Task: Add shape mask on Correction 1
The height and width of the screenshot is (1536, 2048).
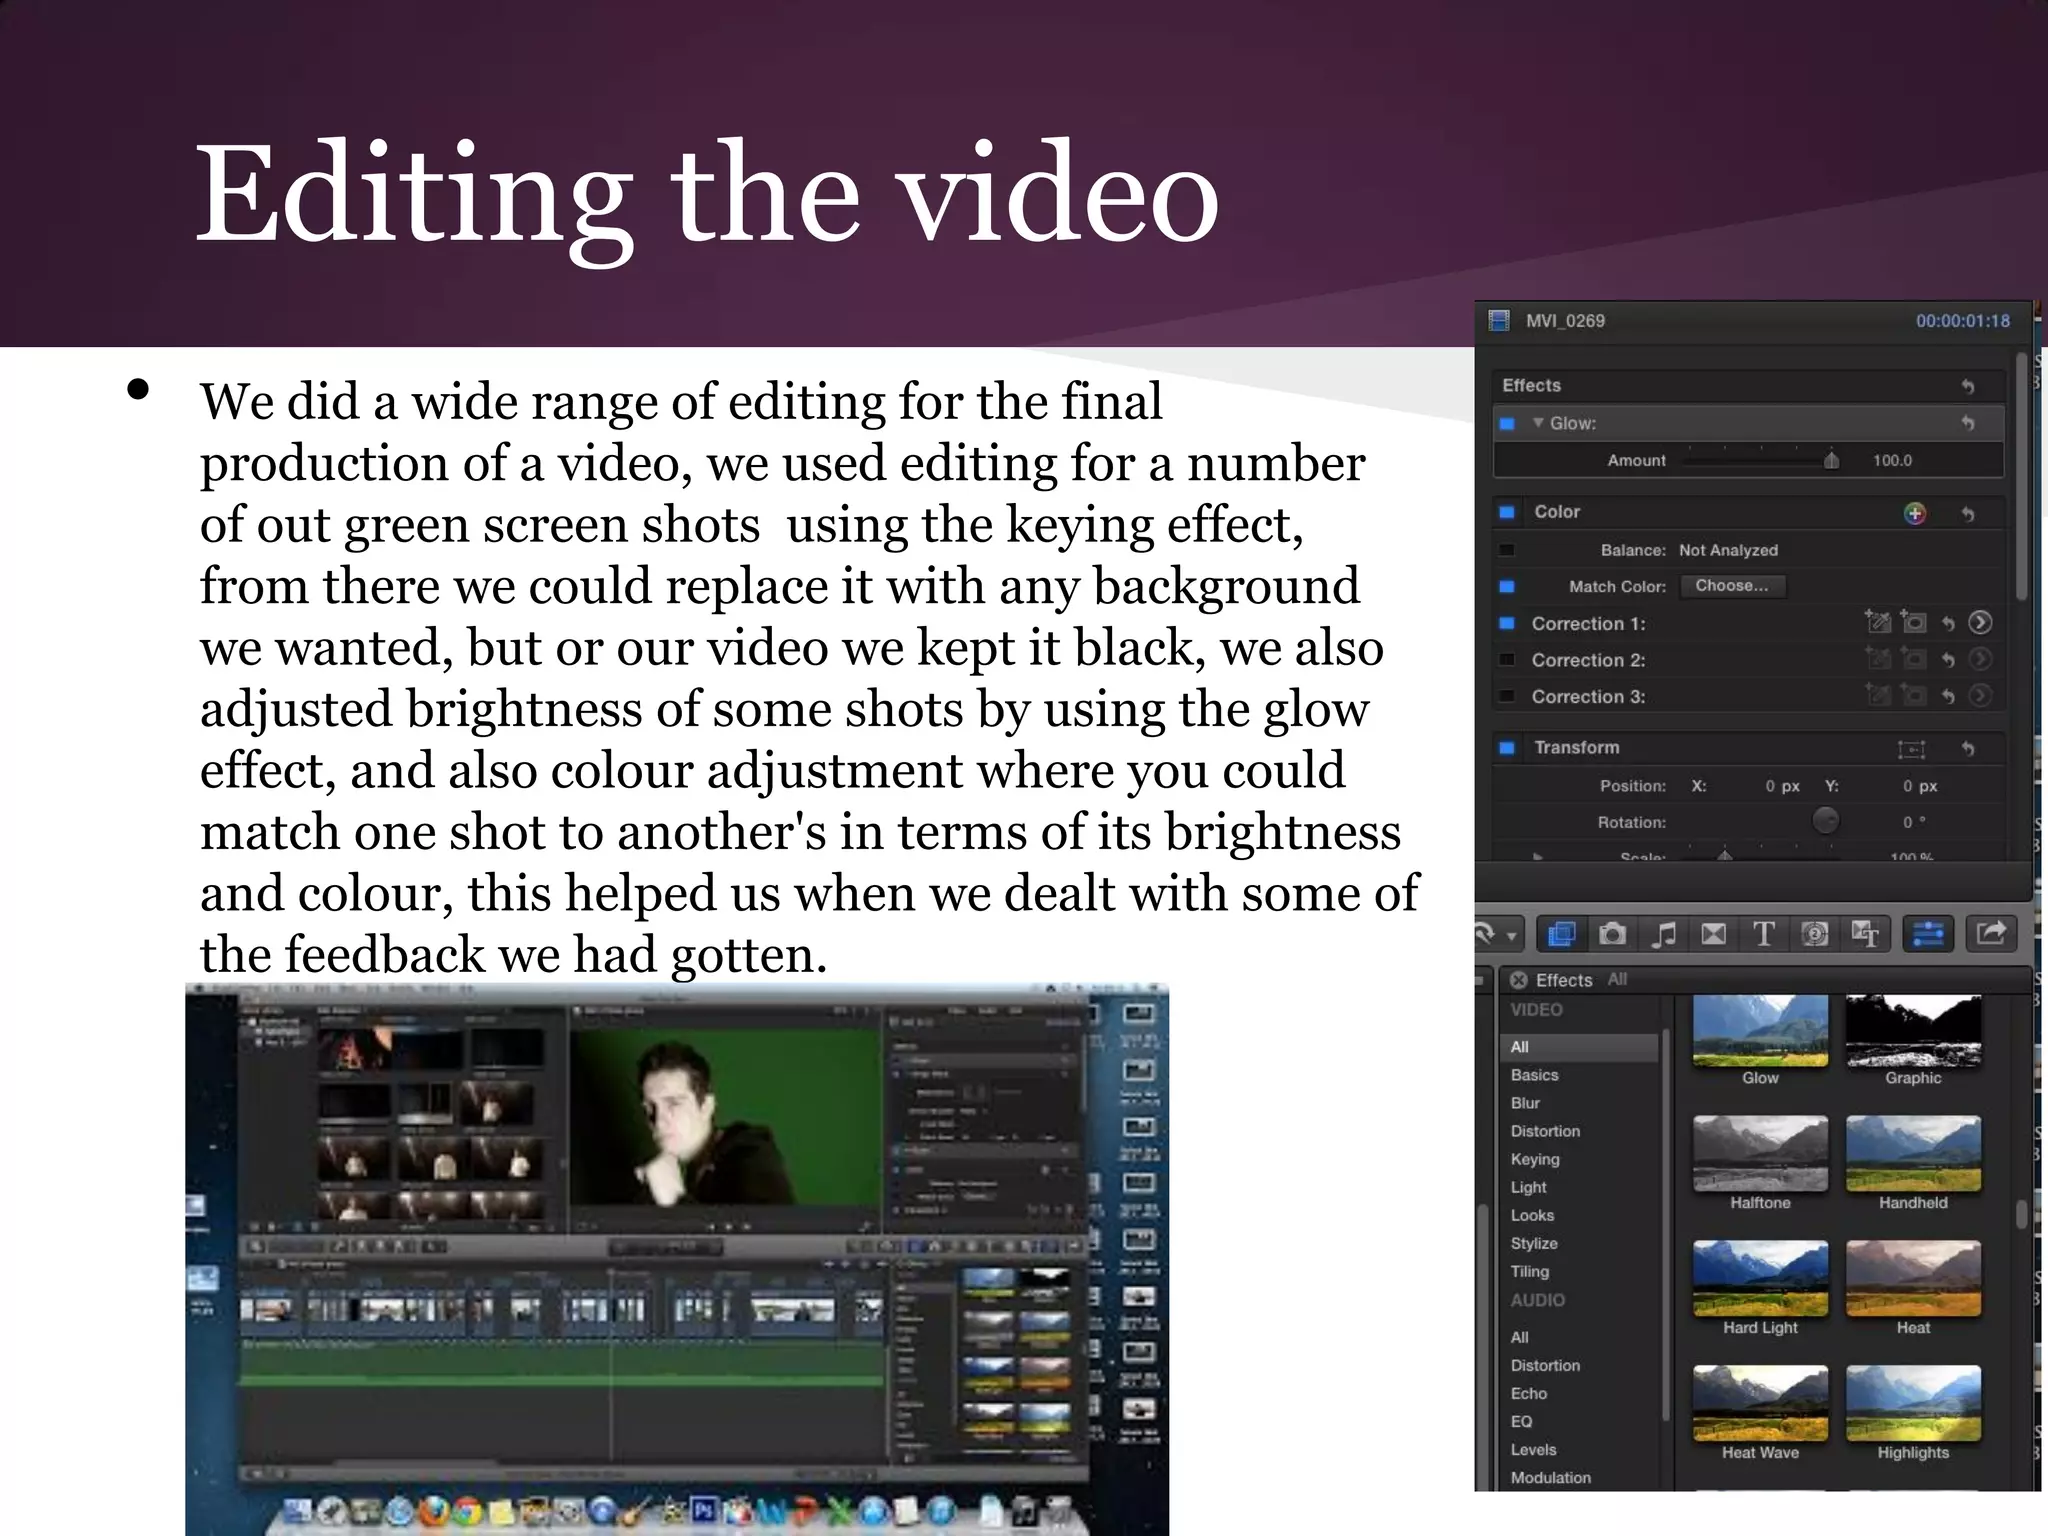Action: point(1913,622)
